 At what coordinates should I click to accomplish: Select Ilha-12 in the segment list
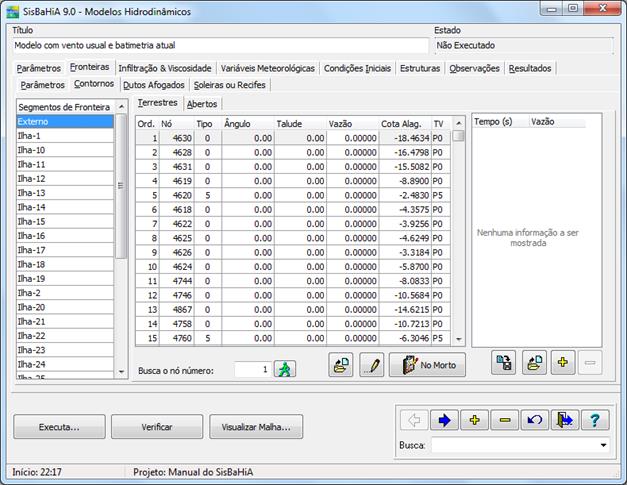[x=65, y=179]
